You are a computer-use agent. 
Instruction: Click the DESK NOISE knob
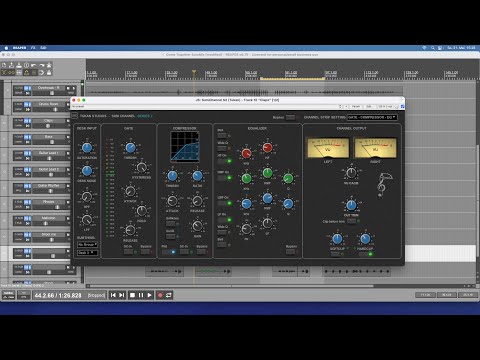point(87,171)
